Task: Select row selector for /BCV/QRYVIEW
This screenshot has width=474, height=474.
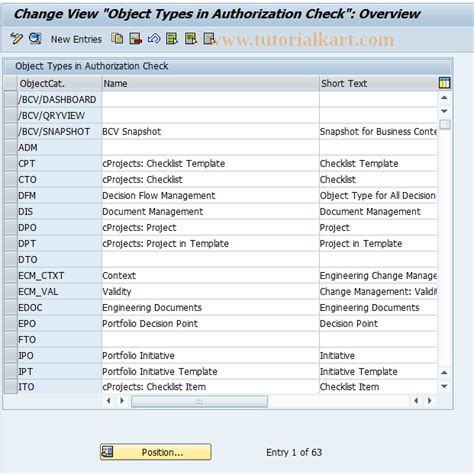Action: (11, 115)
